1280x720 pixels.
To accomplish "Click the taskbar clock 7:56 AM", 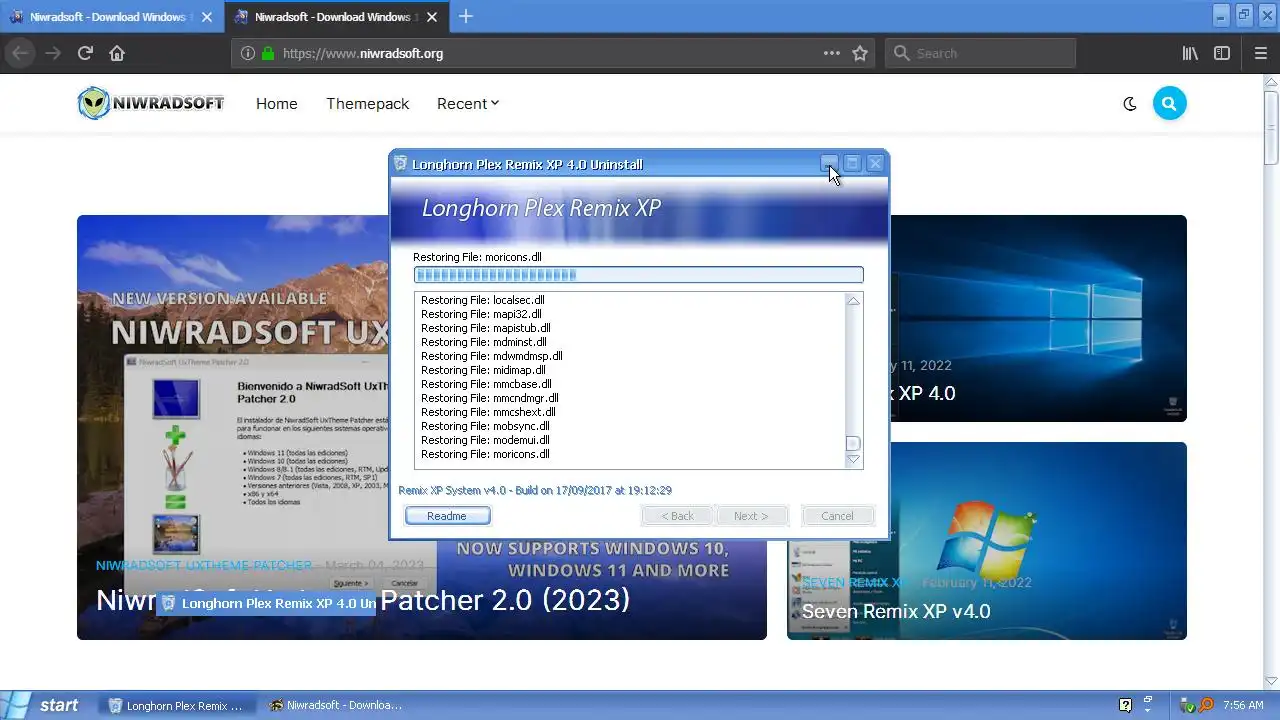I will pyautogui.click(x=1243, y=705).
